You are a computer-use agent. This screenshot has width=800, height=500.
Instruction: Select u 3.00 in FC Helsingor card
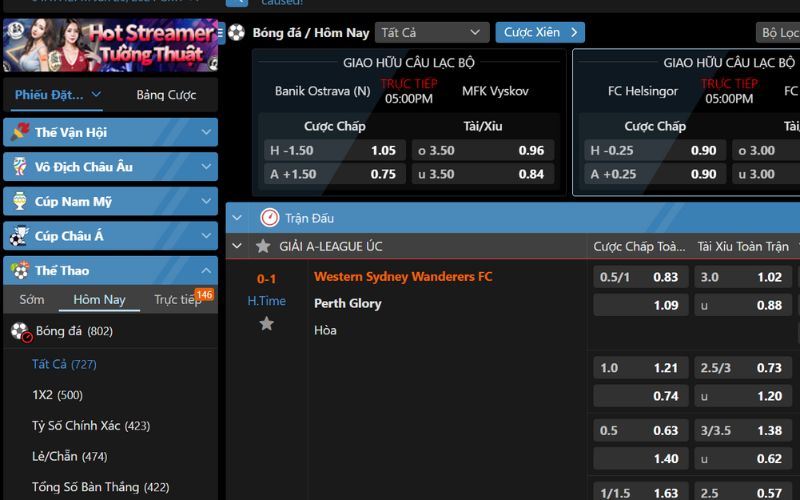coord(766,174)
